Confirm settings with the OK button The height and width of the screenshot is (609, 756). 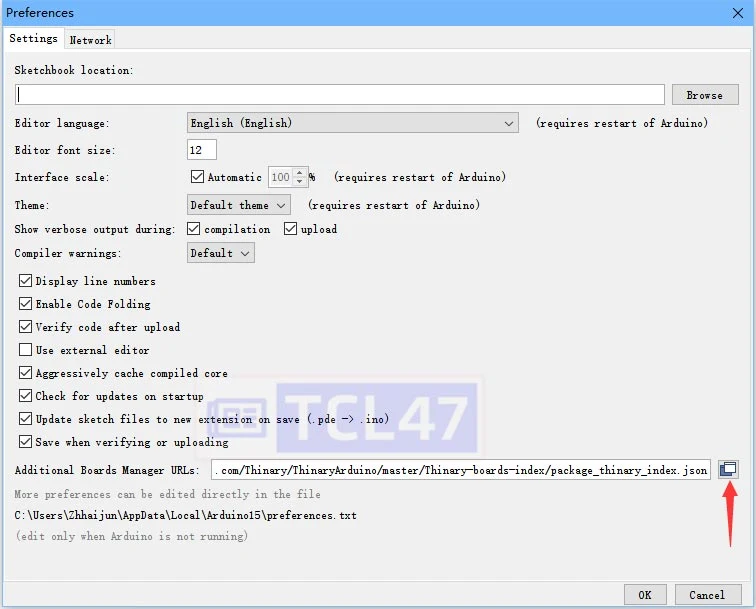click(x=645, y=595)
